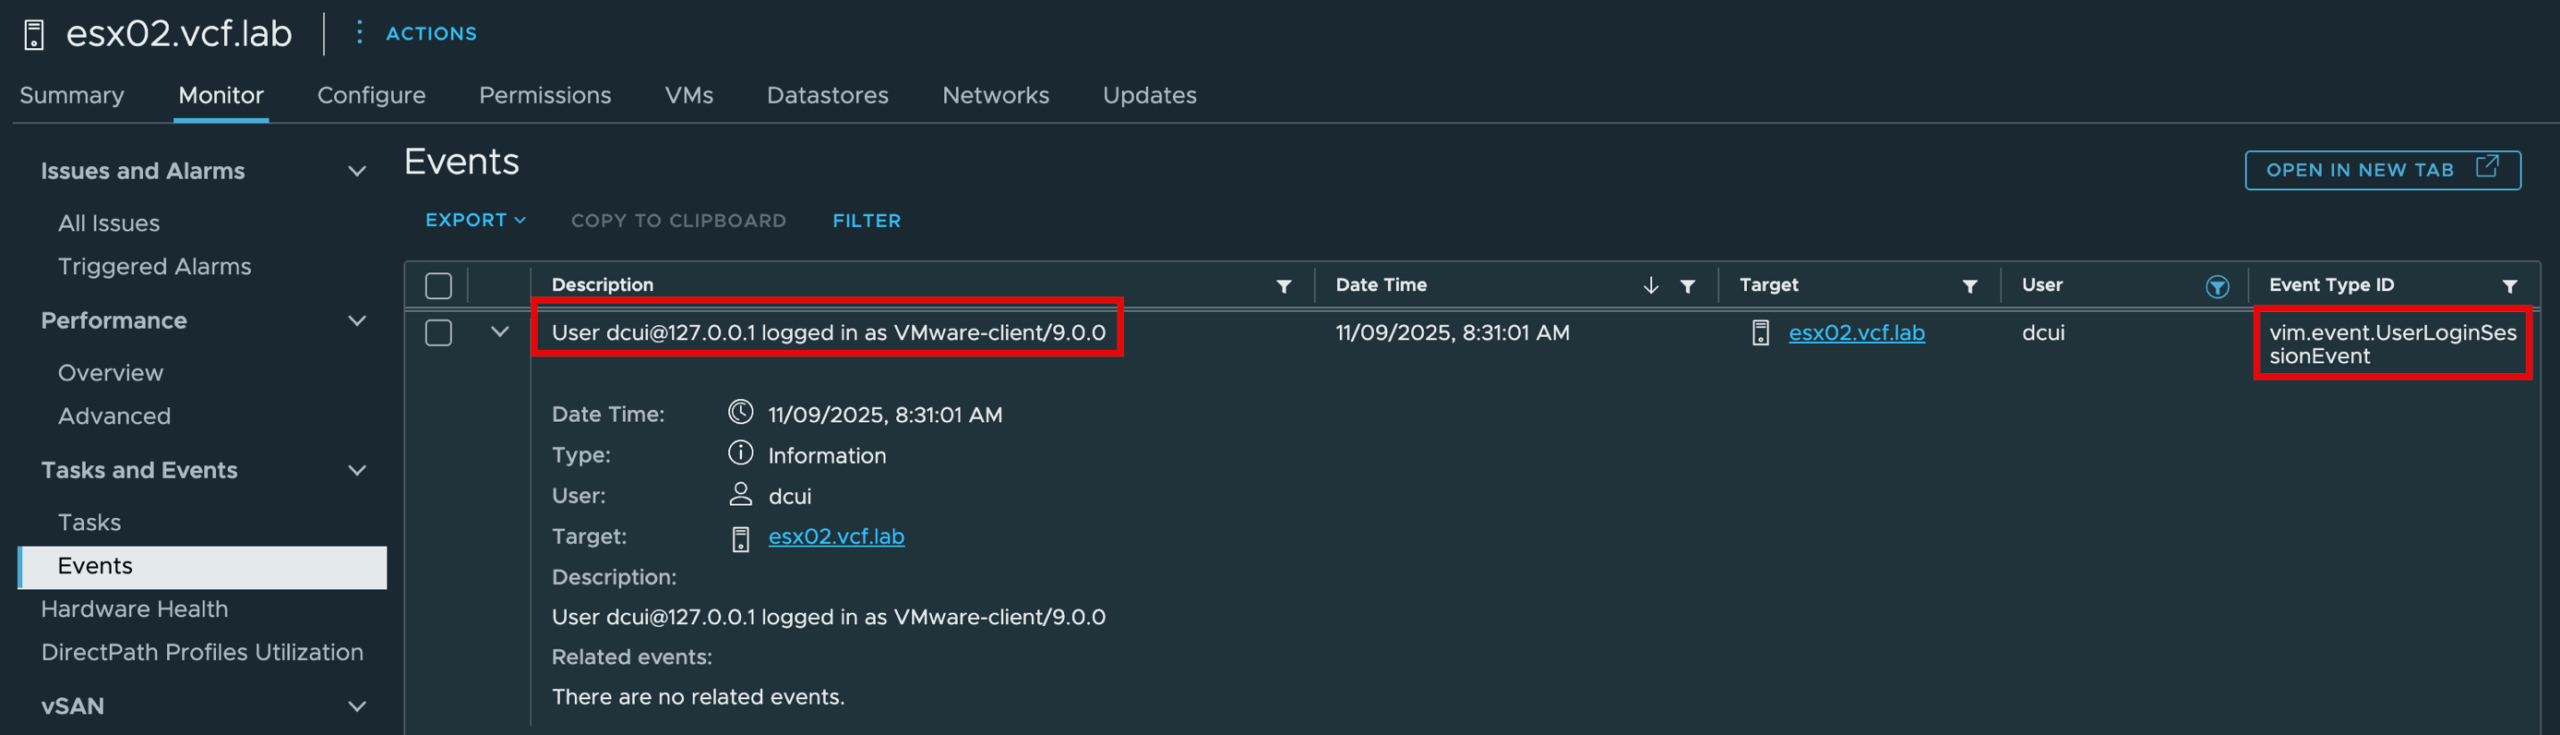Click the esx02.vcf.lab link in Target column

coord(1856,333)
